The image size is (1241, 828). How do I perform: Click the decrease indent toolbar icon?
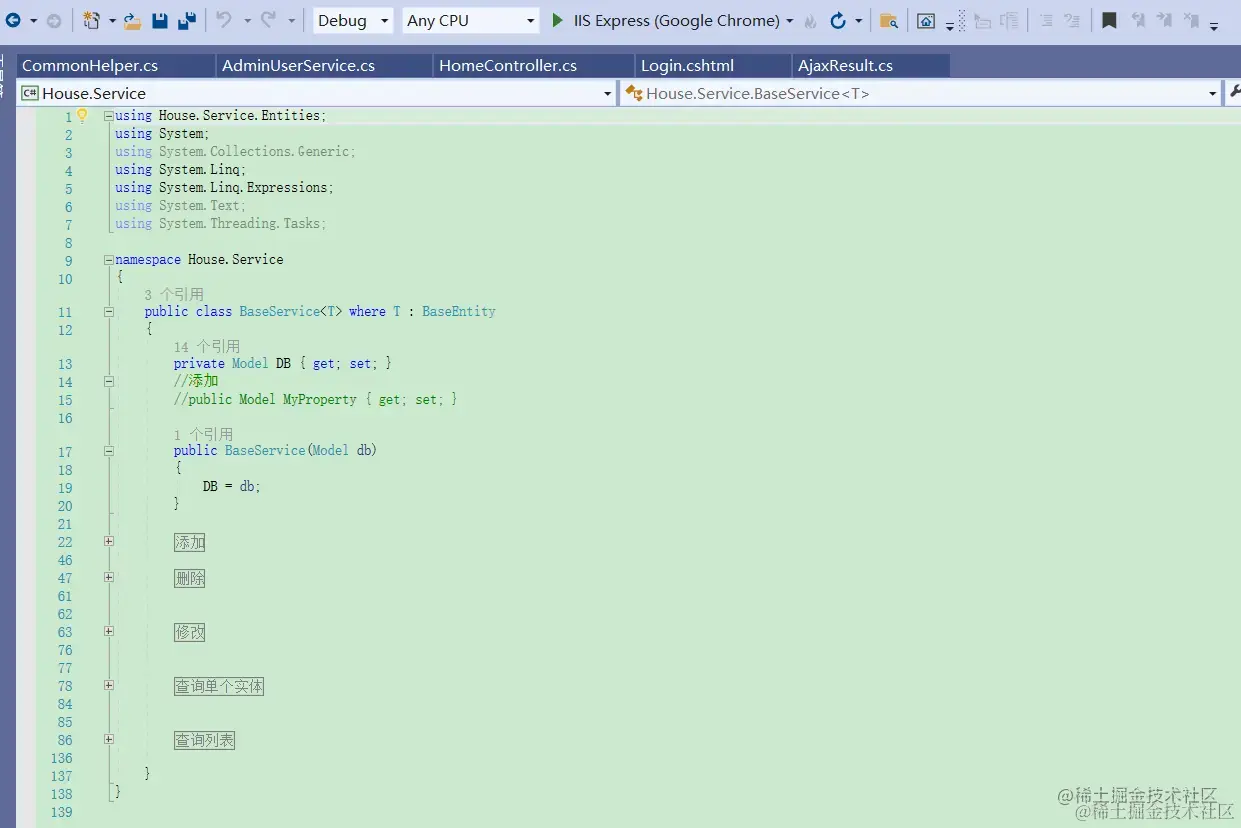tap(982, 21)
